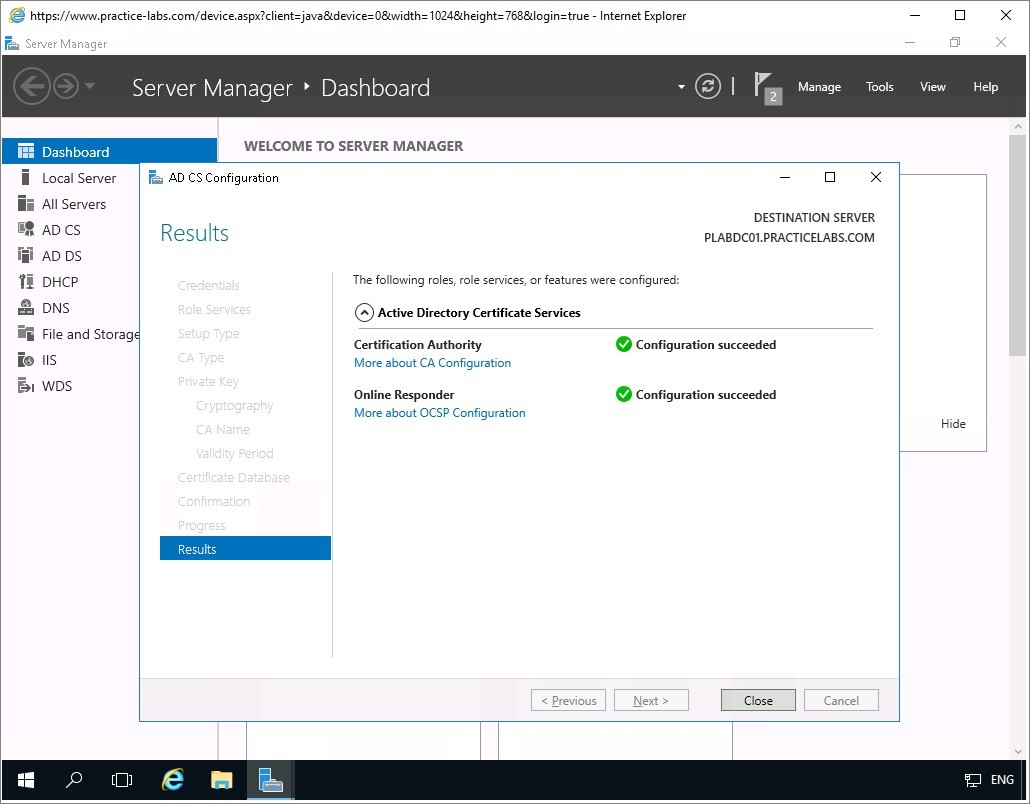Click the DNS role icon
Image resolution: width=1030 pixels, height=804 pixels.
[26, 307]
